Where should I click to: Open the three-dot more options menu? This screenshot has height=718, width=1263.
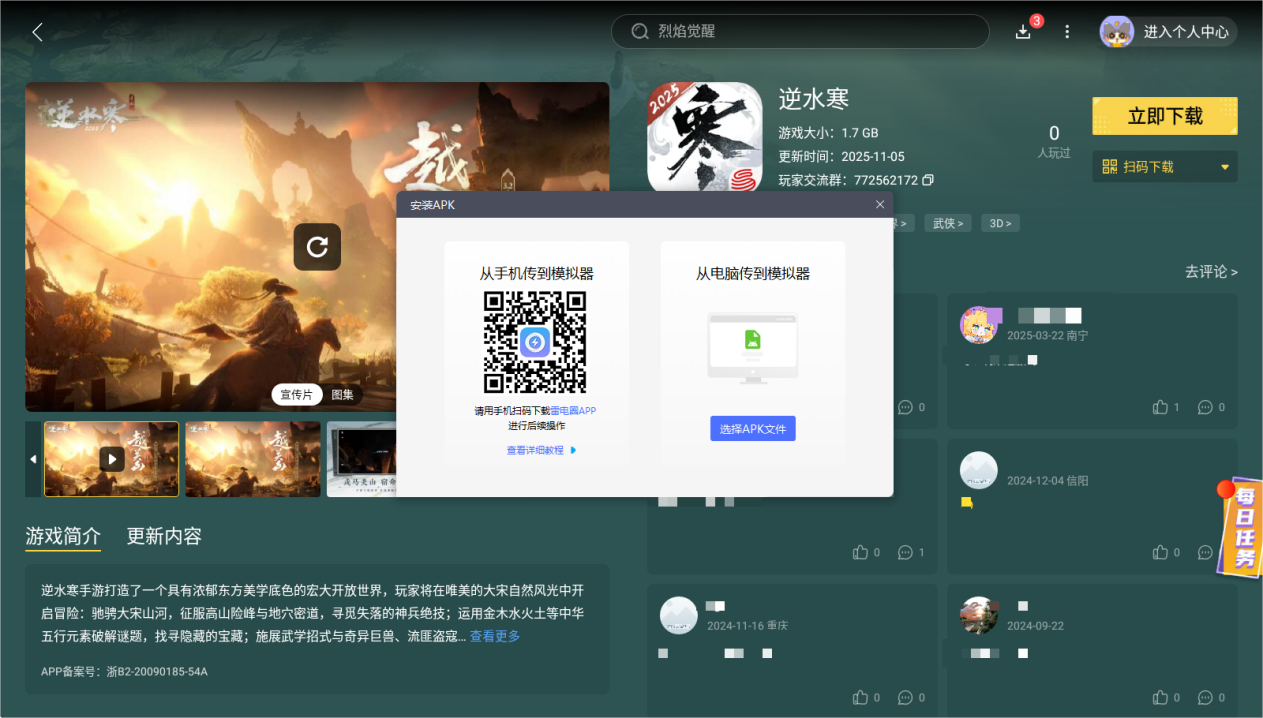[1067, 32]
